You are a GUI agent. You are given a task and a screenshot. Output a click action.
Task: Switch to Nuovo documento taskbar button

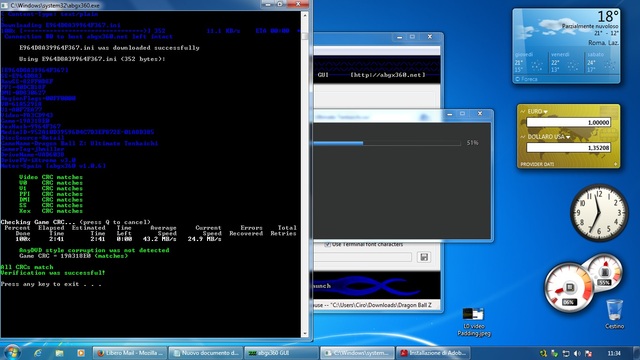click(205, 353)
